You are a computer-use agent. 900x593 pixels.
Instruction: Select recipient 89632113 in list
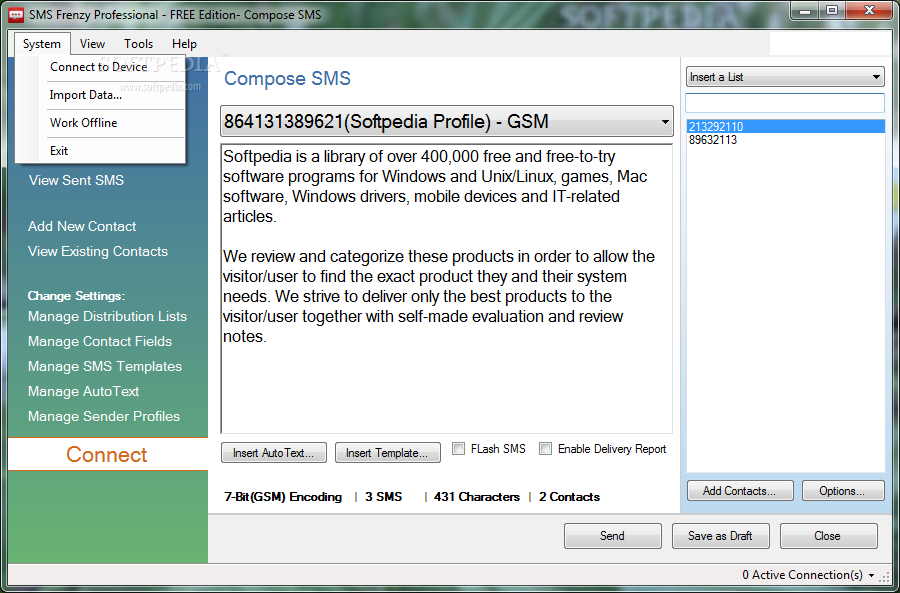click(x=786, y=140)
